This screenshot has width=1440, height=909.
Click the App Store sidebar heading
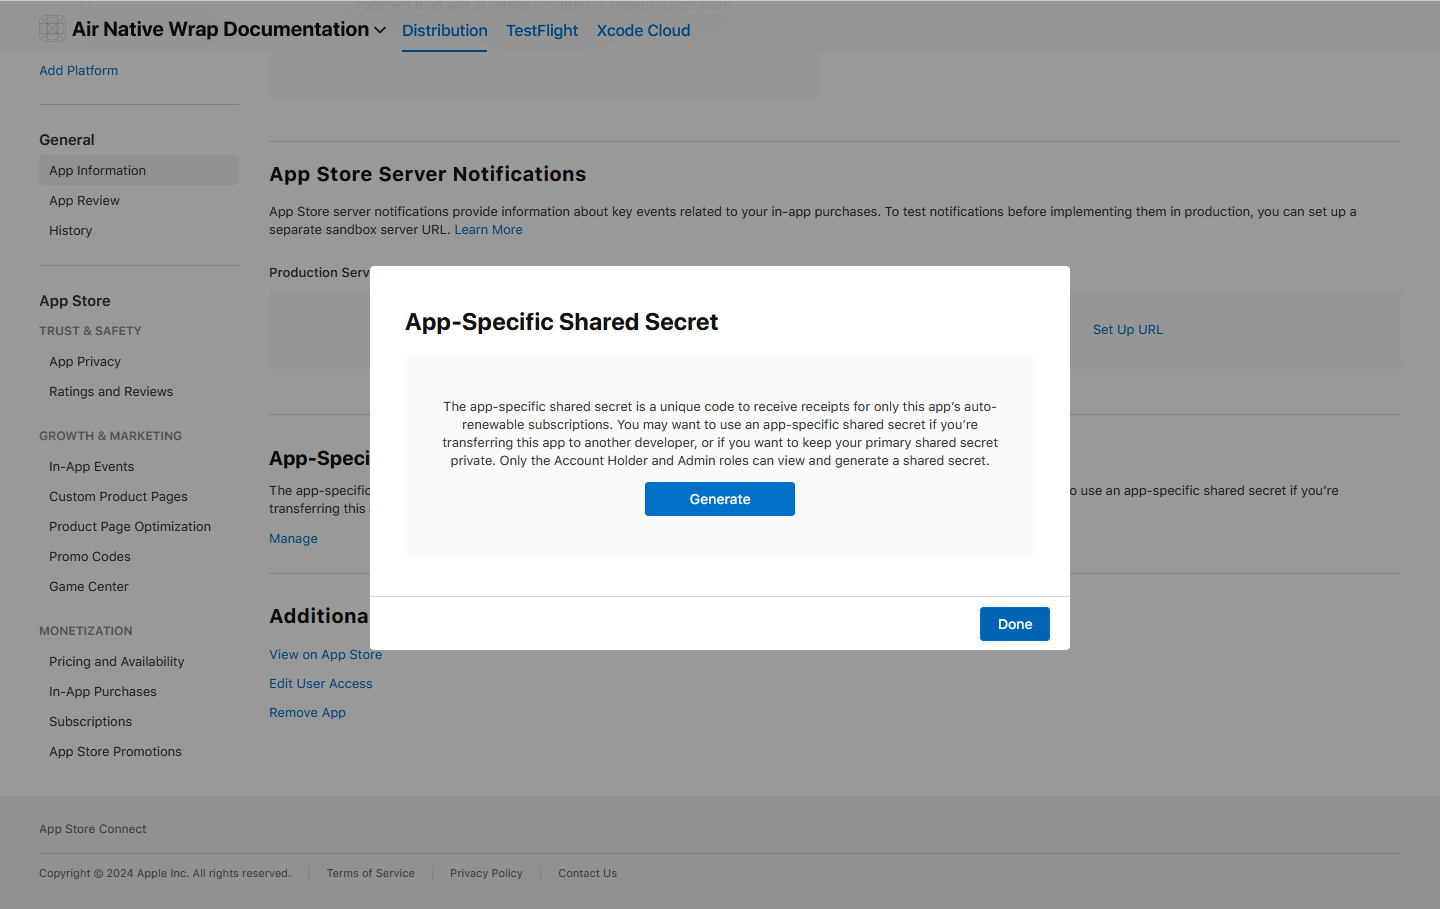point(75,301)
